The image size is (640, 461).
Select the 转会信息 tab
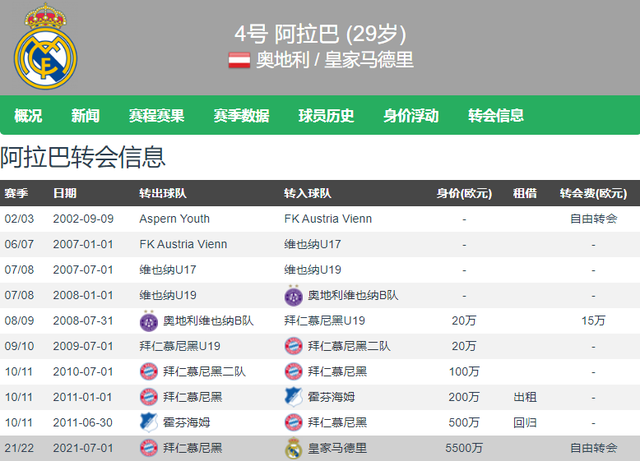point(496,116)
